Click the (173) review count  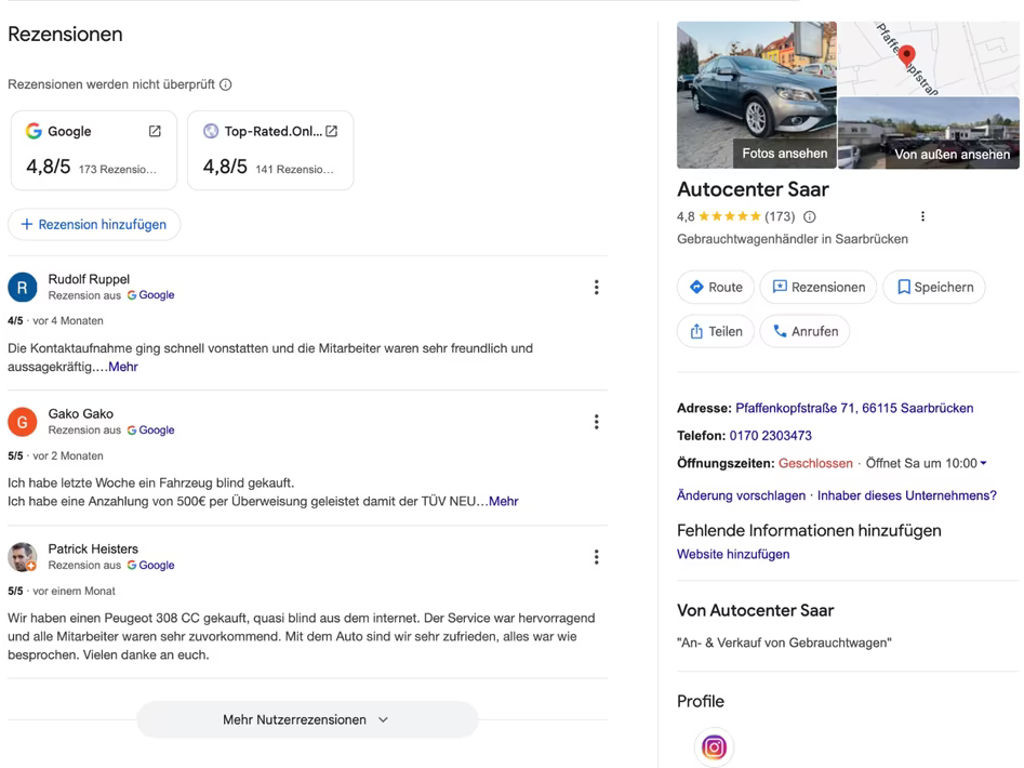coord(780,217)
